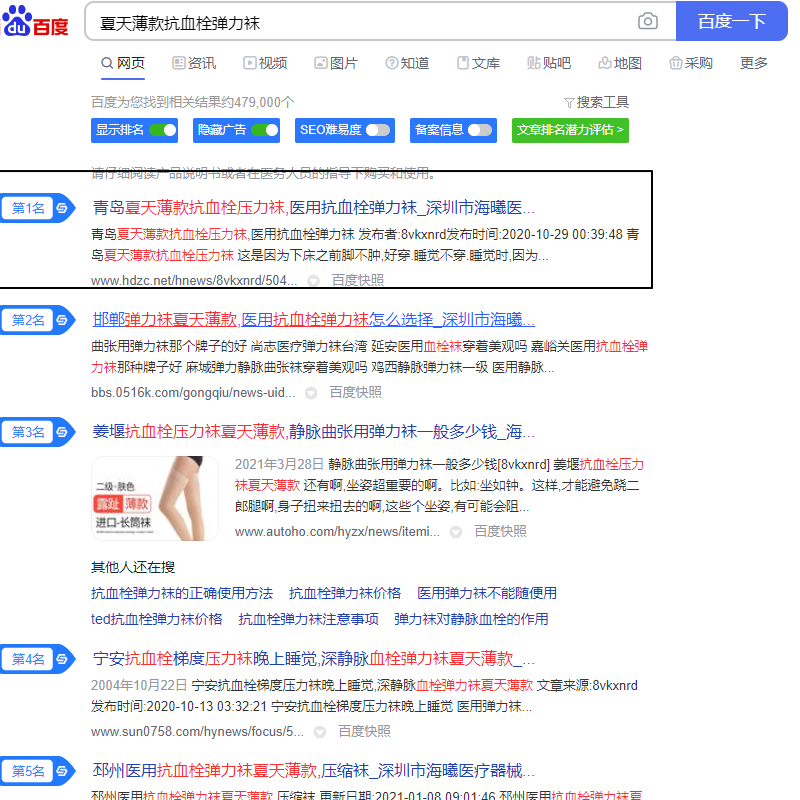Switch to the 采购 tab
The width and height of the screenshot is (800, 800).
pos(691,63)
